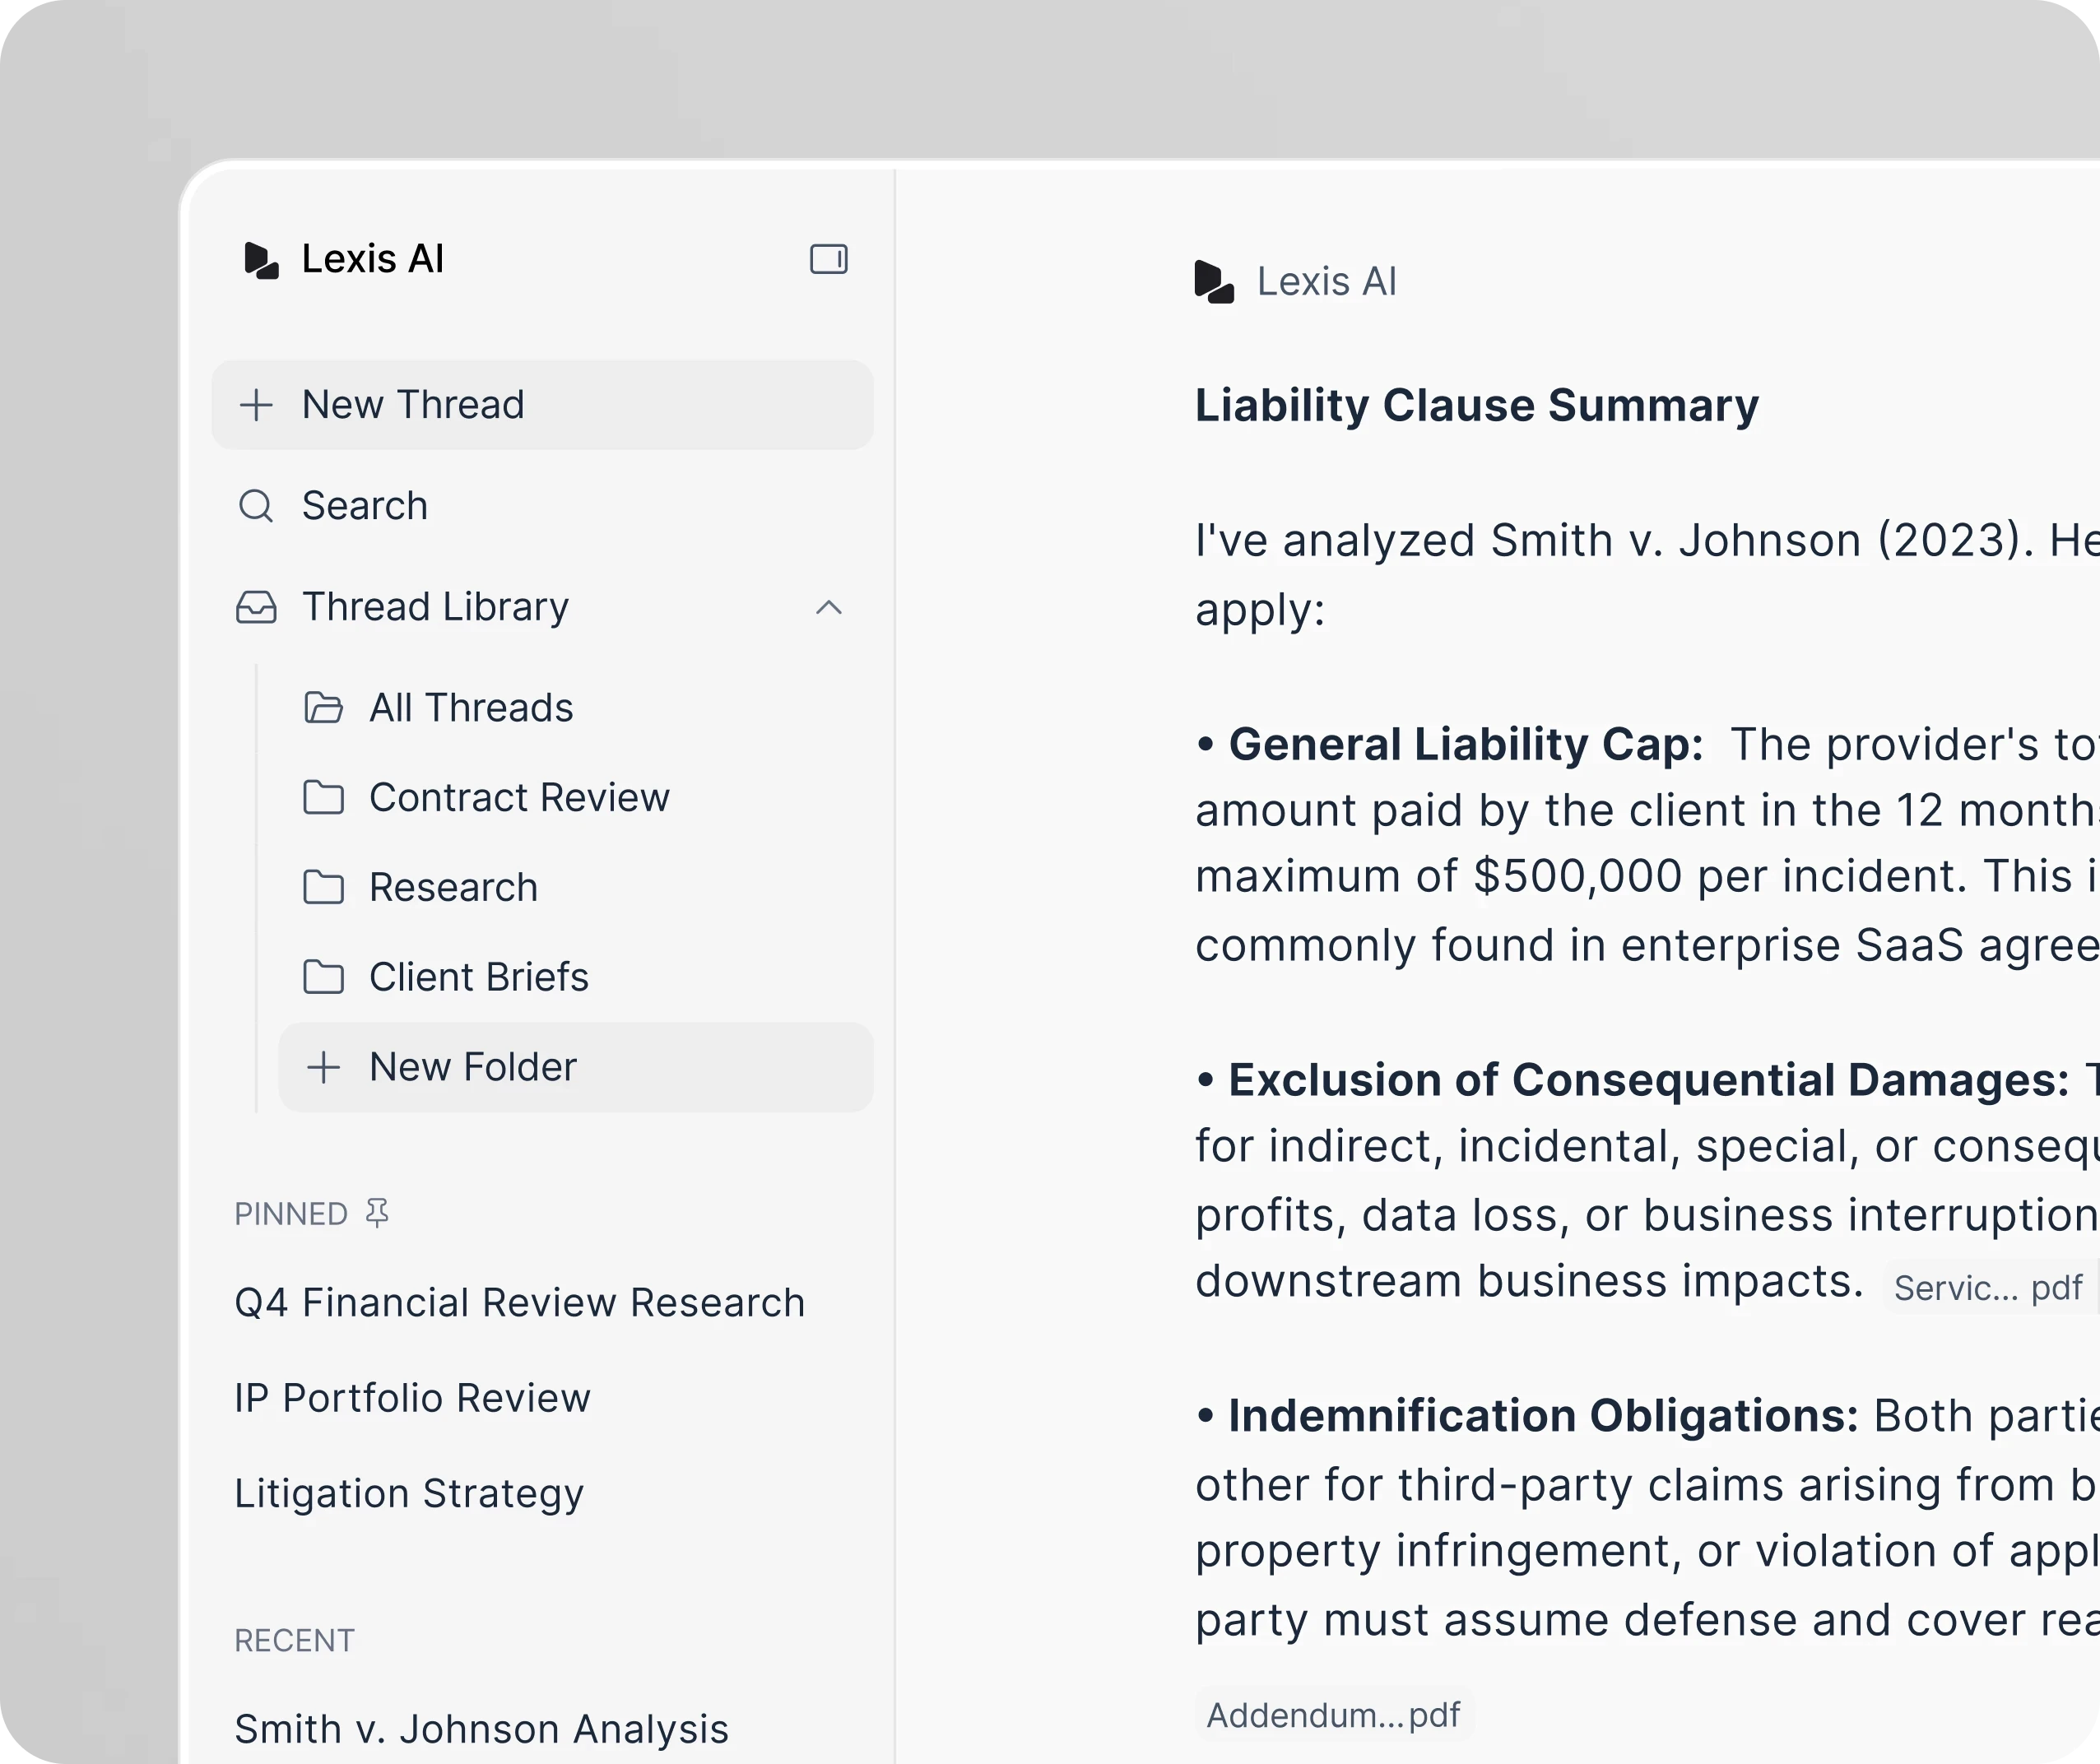2100x1764 pixels.
Task: Open the All Threads folder
Action: (x=575, y=707)
